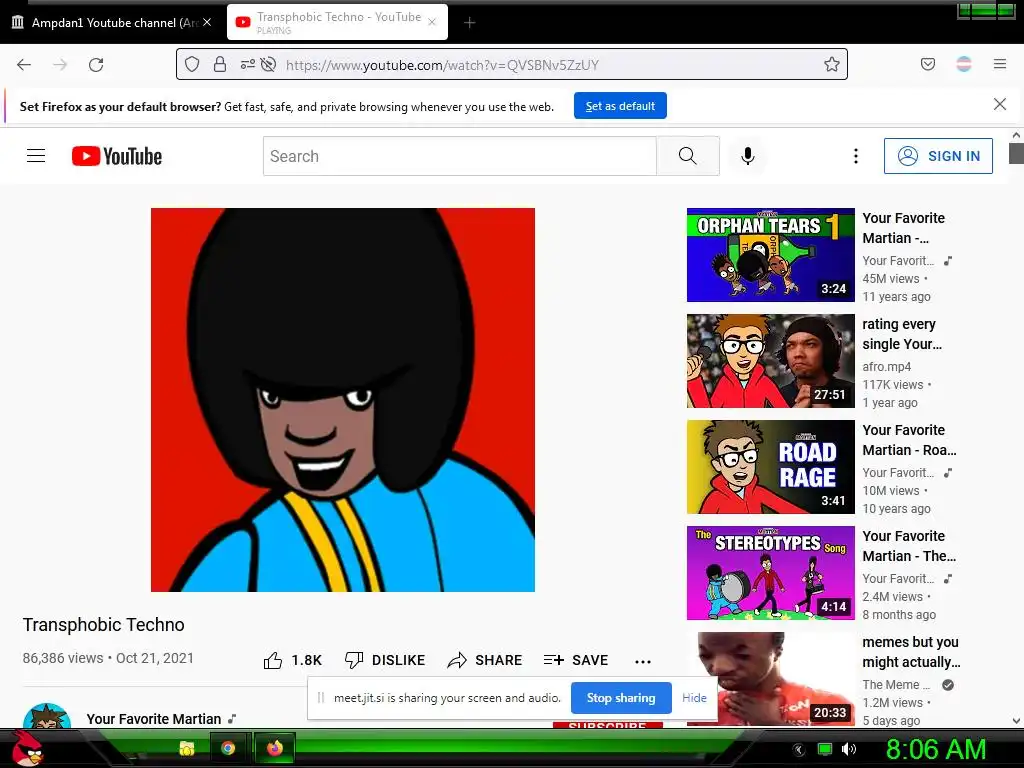The image size is (1024, 768).
Task: Open new tab with plus icon
Action: point(470,23)
